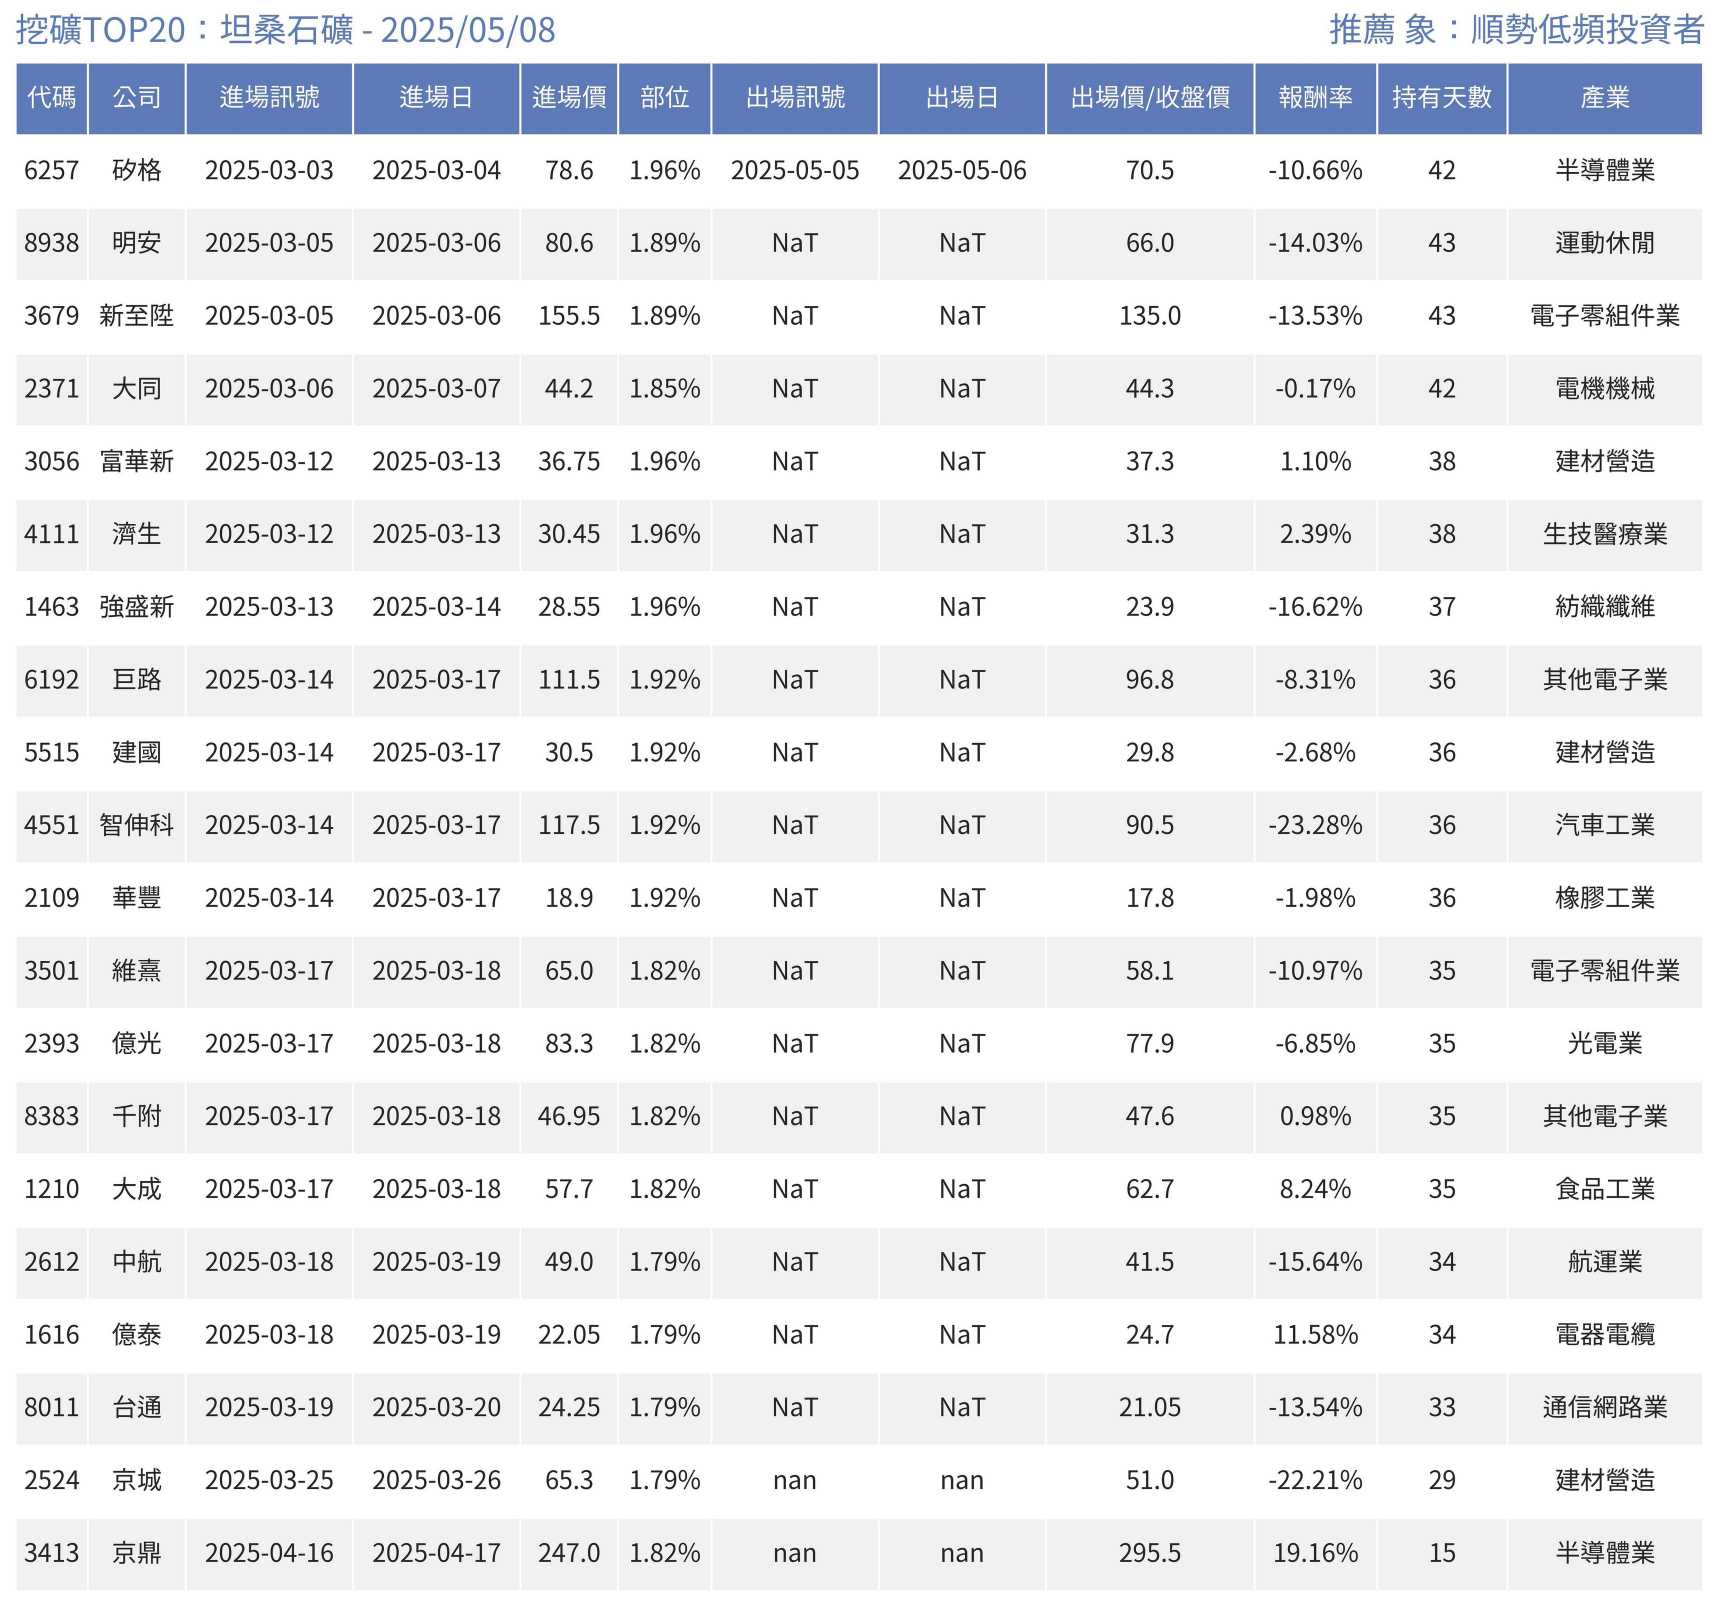Click exit date 2025-05-06
This screenshot has width=1721, height=1606.
point(962,171)
